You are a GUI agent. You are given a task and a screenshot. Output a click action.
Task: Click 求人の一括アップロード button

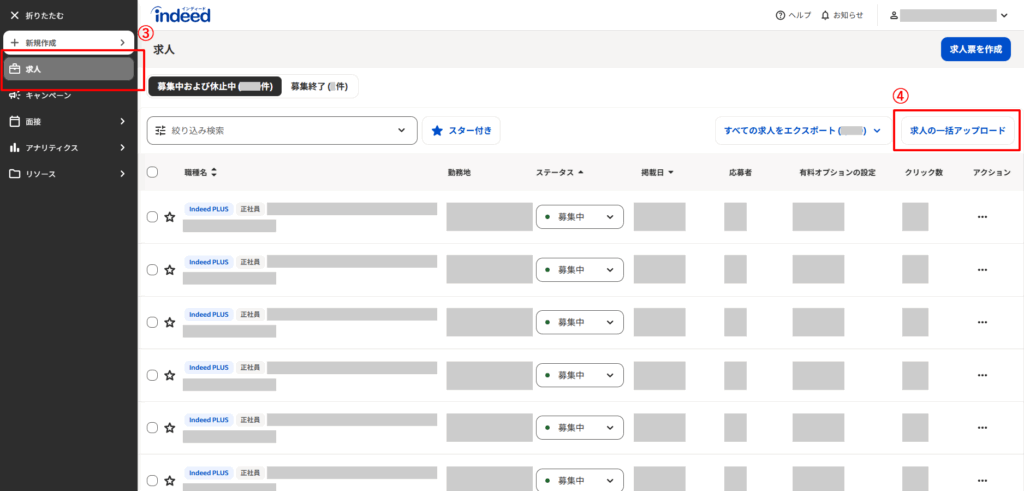pyautogui.click(x=957, y=131)
